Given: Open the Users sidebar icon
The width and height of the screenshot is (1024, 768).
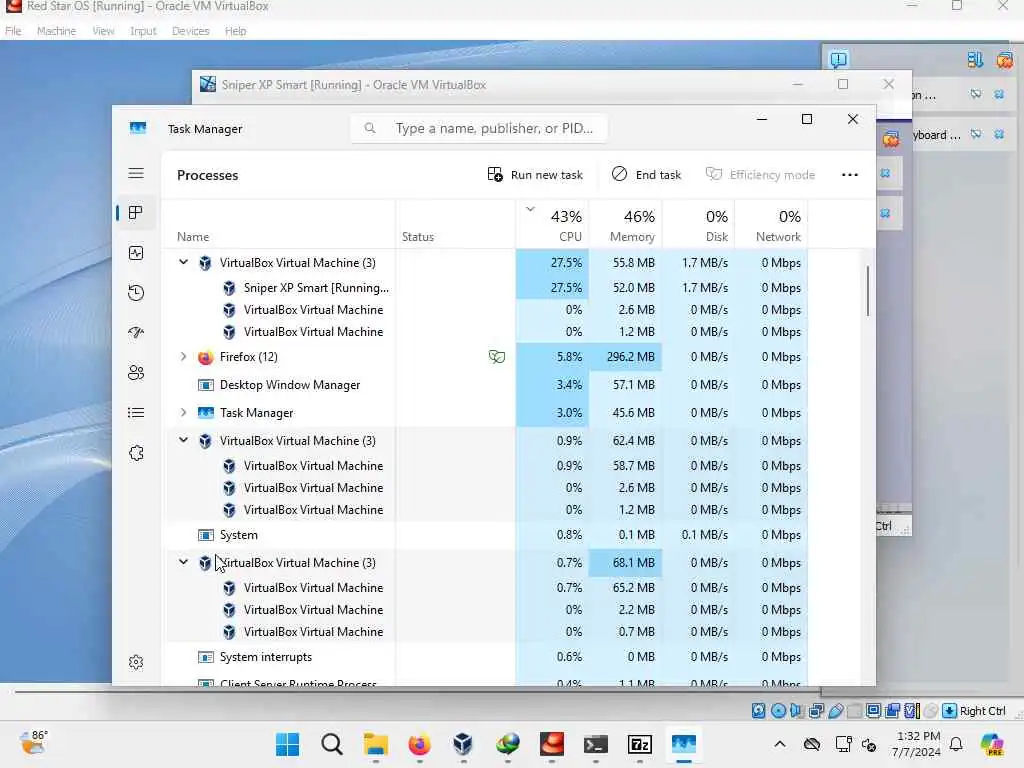Looking at the screenshot, I should point(136,373).
